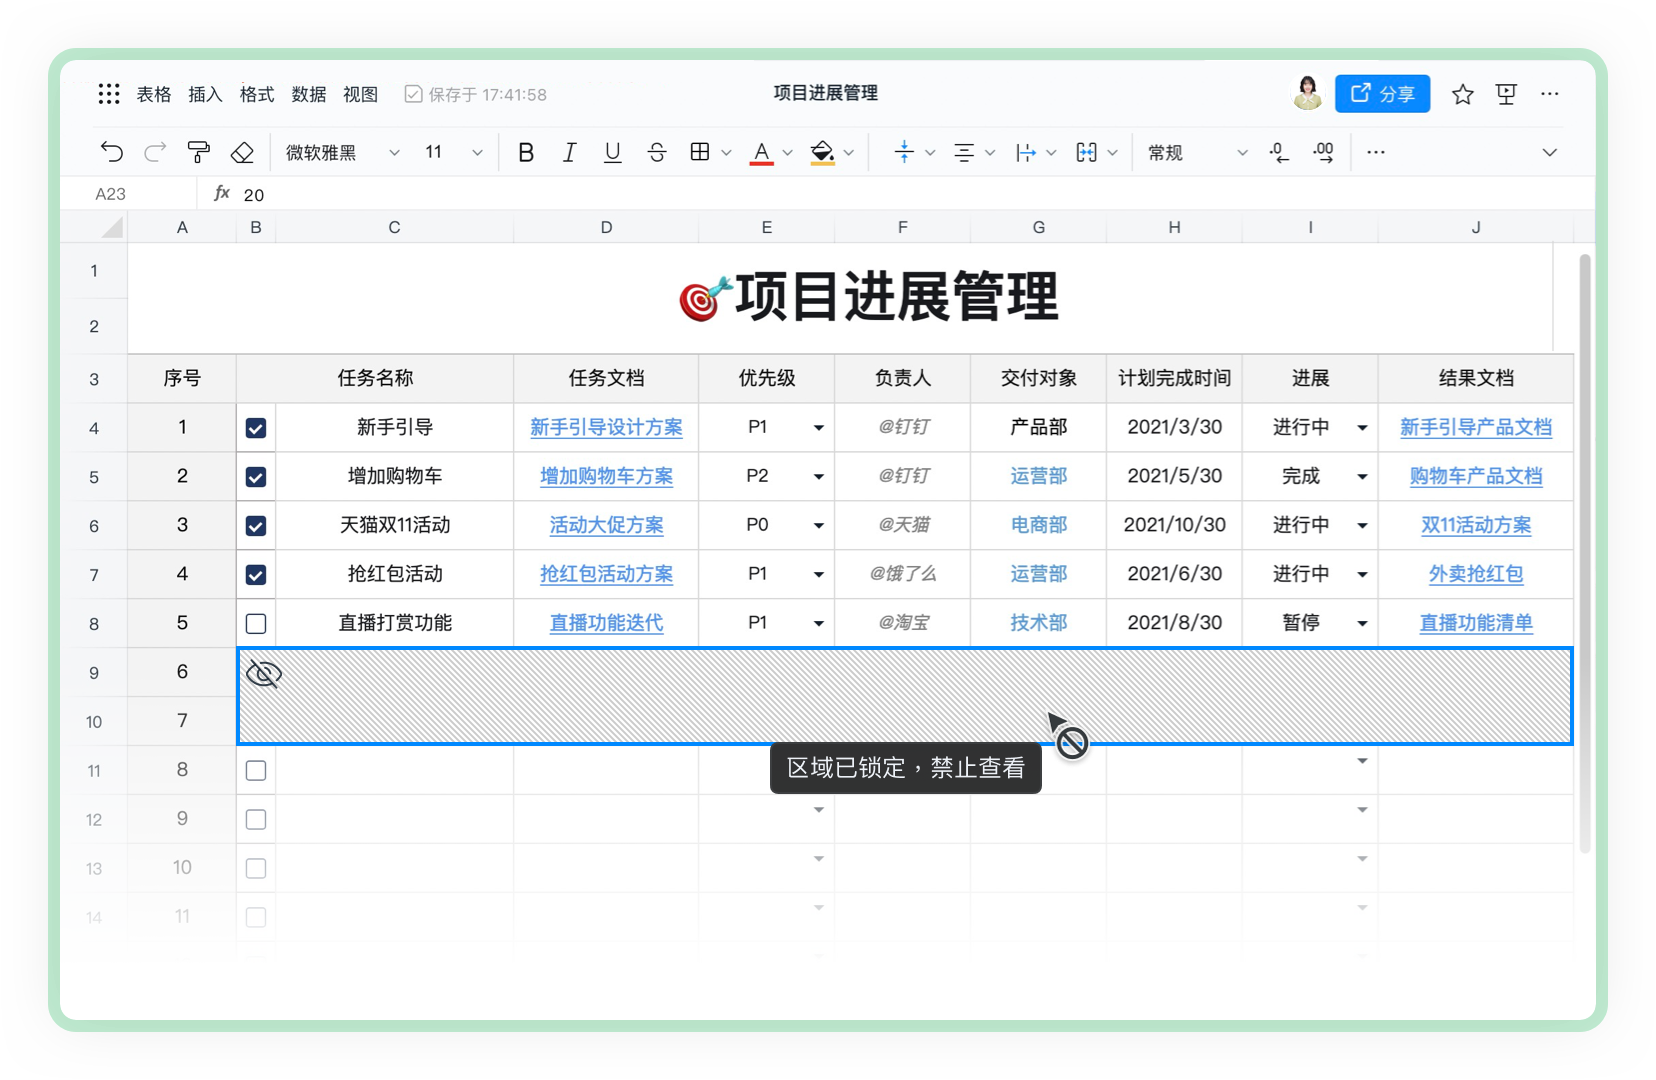1656x1080 pixels.
Task: Open the 新手引导设计方案 link
Action: point(606,427)
